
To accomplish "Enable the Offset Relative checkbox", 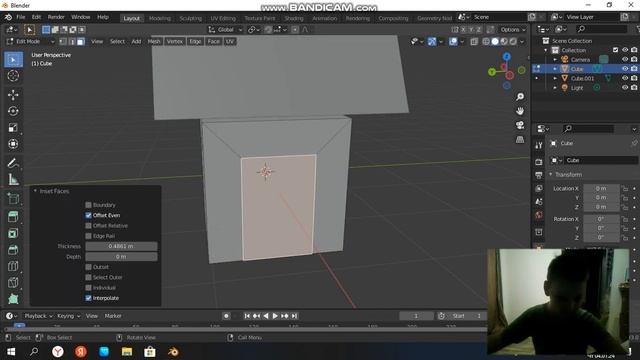I will [88, 226].
